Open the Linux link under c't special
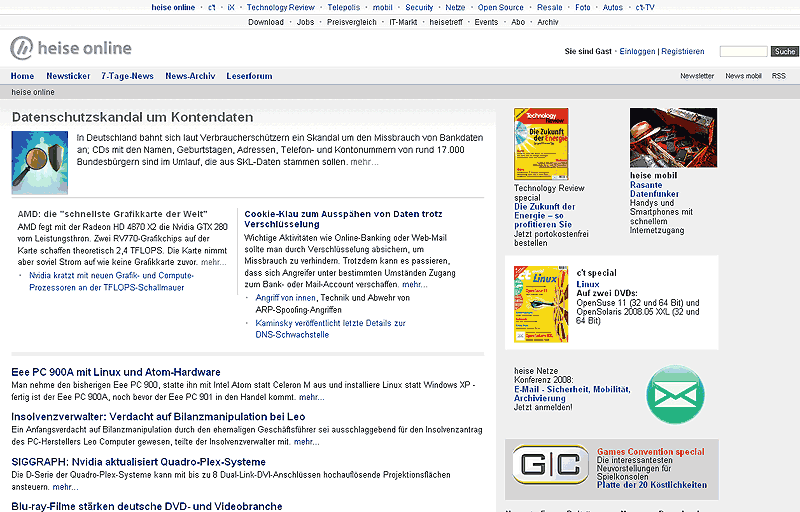The image size is (800, 512). coord(588,285)
